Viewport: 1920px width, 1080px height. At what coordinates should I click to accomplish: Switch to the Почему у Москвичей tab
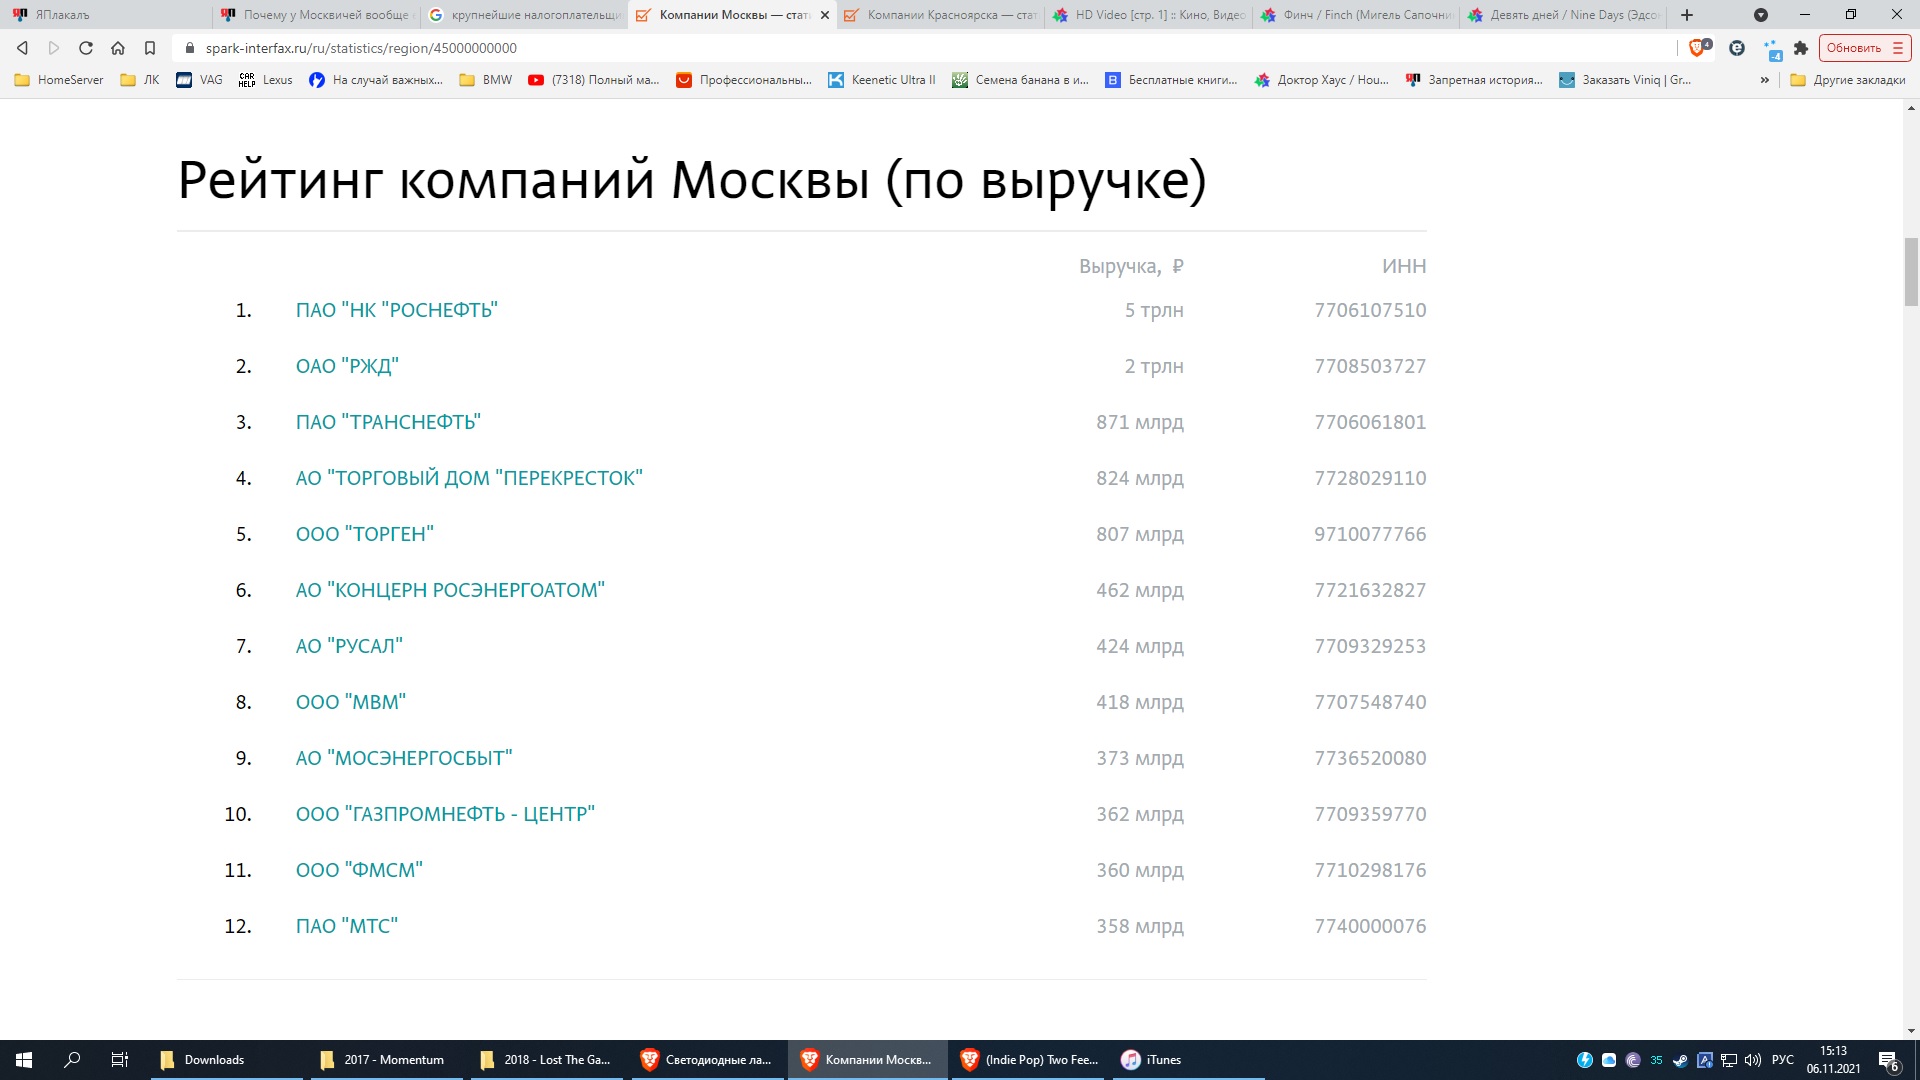point(315,15)
